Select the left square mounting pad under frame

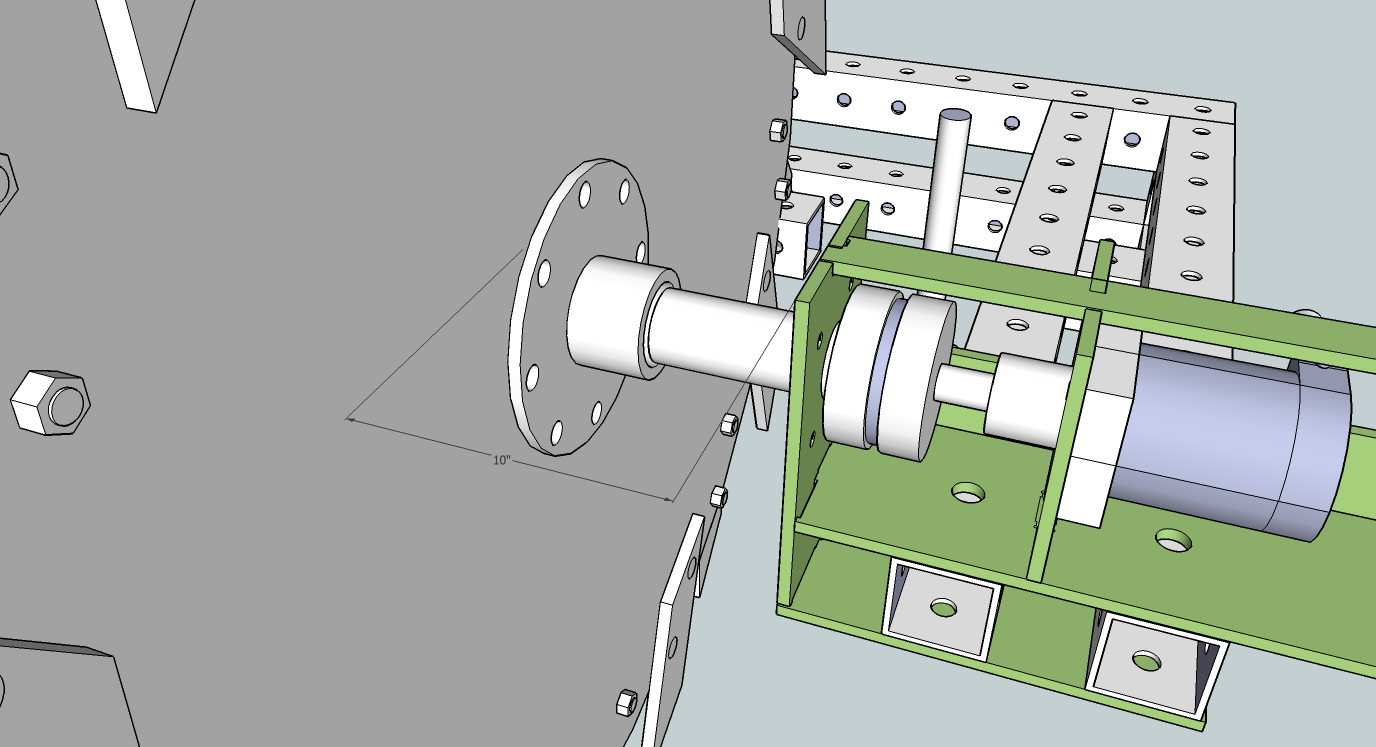[x=941, y=607]
